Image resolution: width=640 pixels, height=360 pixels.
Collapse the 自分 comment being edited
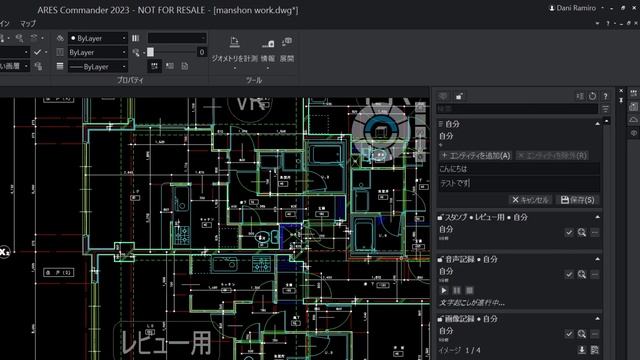click(x=598, y=124)
